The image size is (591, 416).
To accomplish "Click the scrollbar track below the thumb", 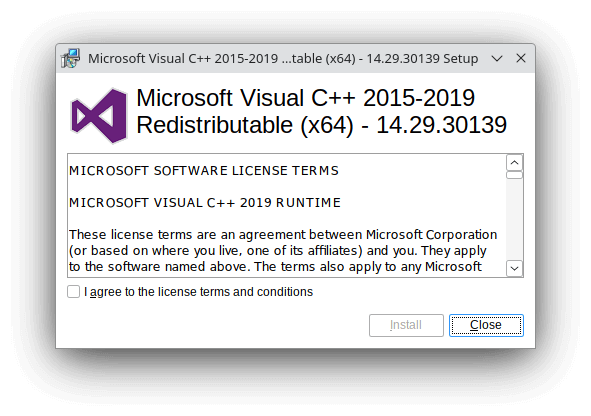I will 514,220.
